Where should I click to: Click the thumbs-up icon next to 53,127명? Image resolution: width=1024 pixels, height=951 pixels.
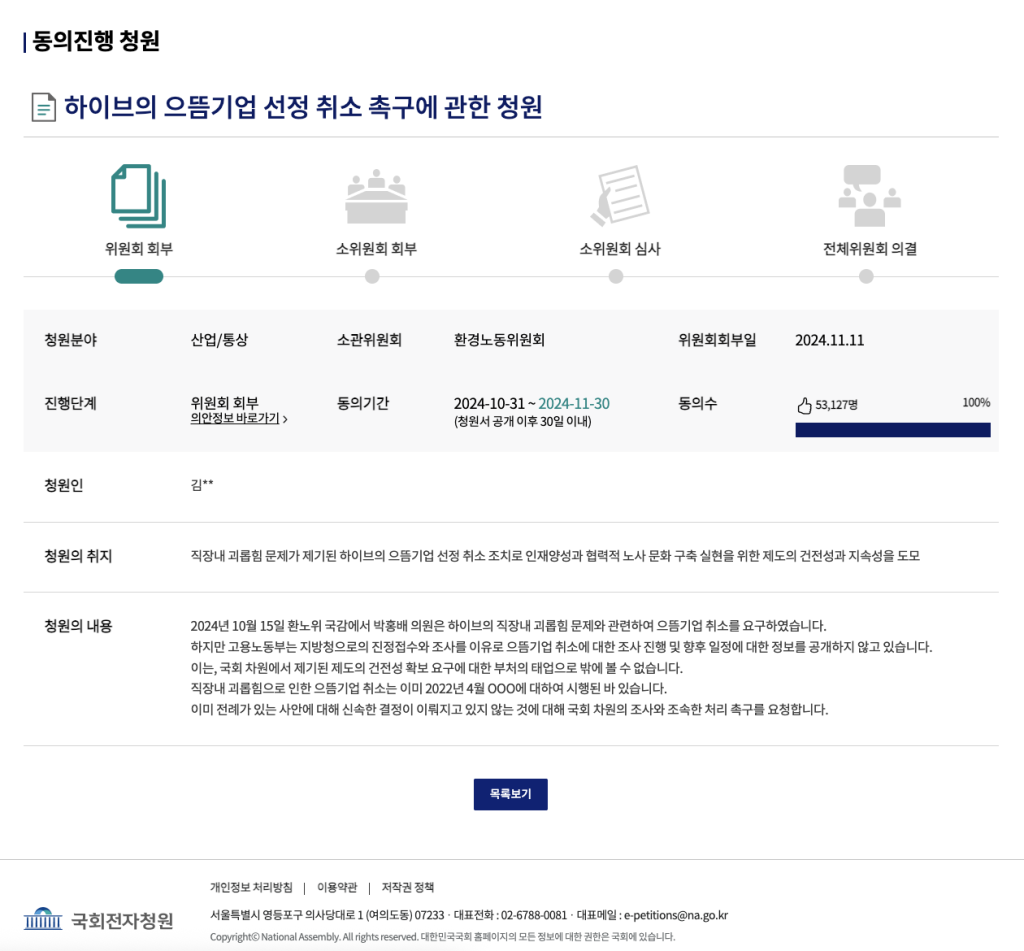(x=804, y=406)
